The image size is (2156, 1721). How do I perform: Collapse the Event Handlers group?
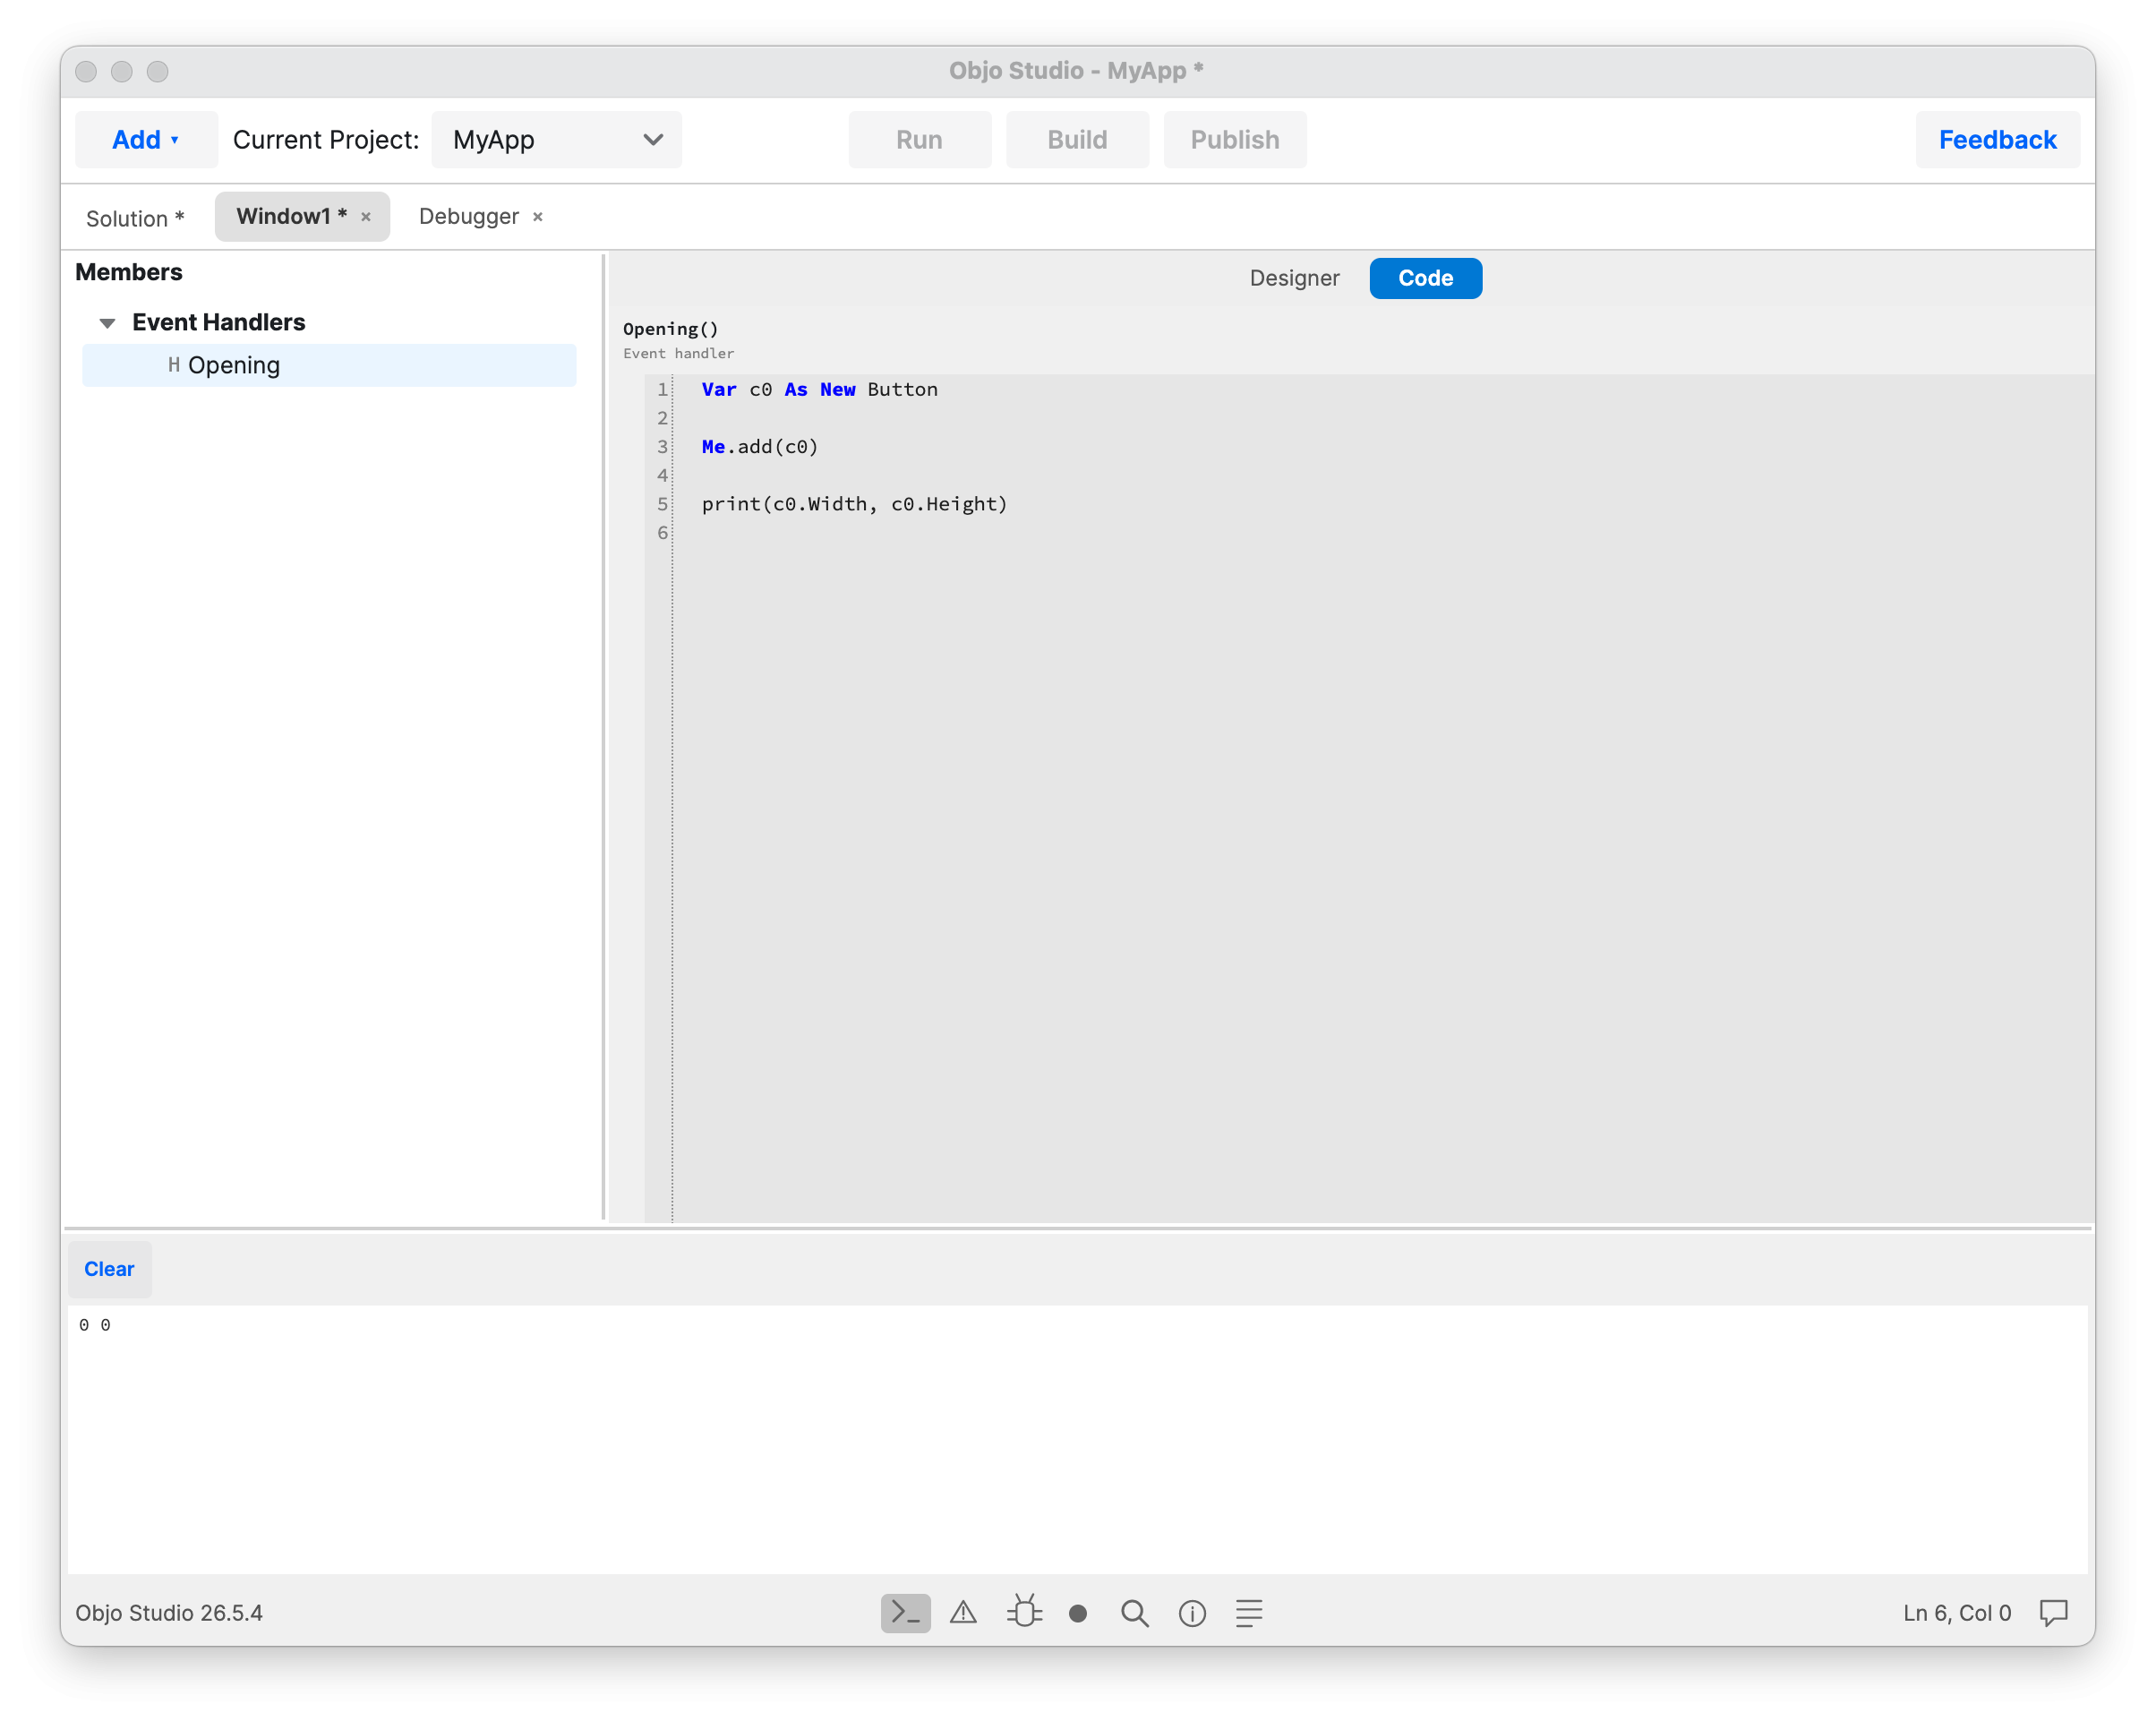click(x=107, y=323)
